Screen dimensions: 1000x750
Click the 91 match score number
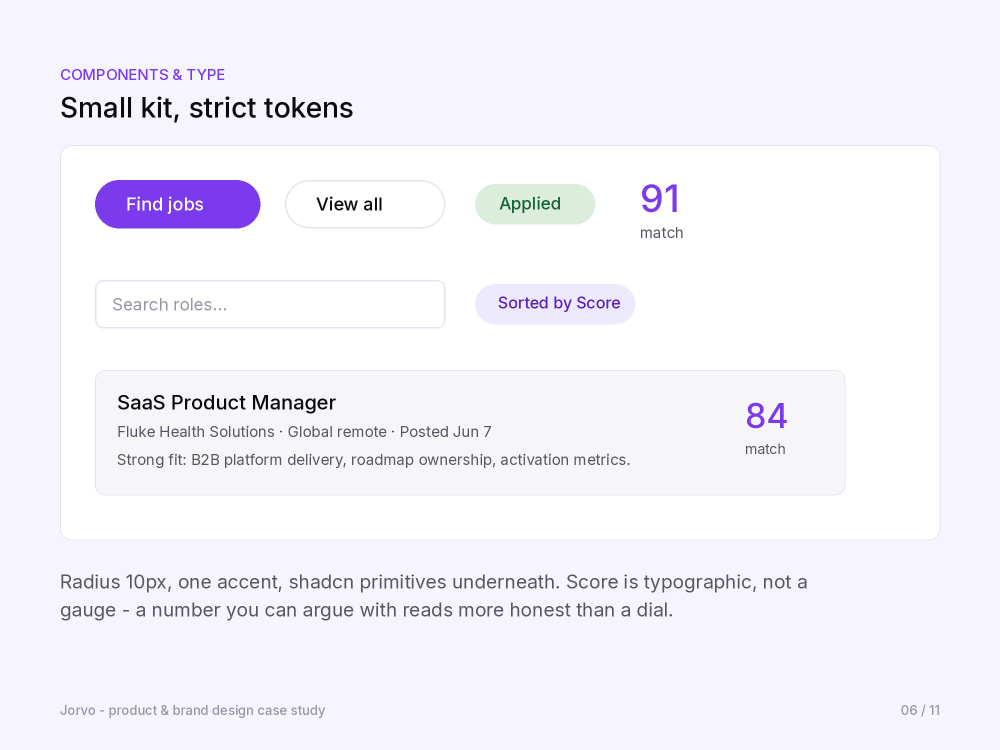point(660,198)
